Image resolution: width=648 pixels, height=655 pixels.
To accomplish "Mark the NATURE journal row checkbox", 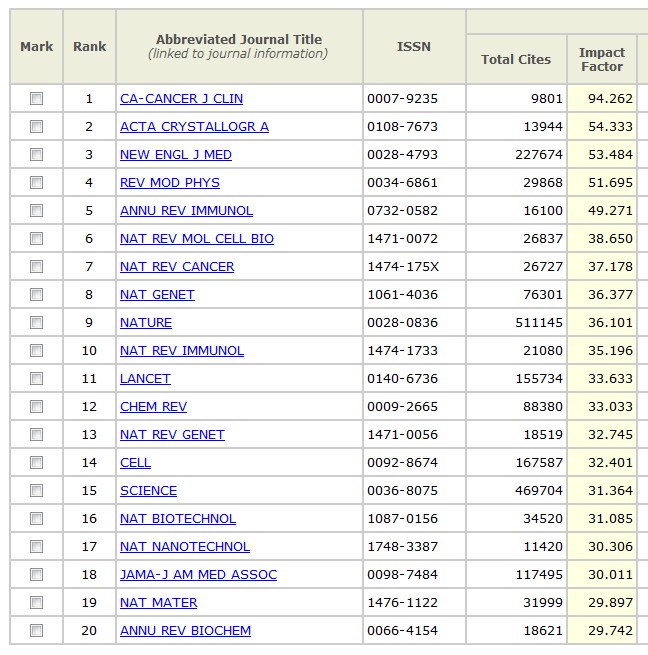I will coord(37,323).
